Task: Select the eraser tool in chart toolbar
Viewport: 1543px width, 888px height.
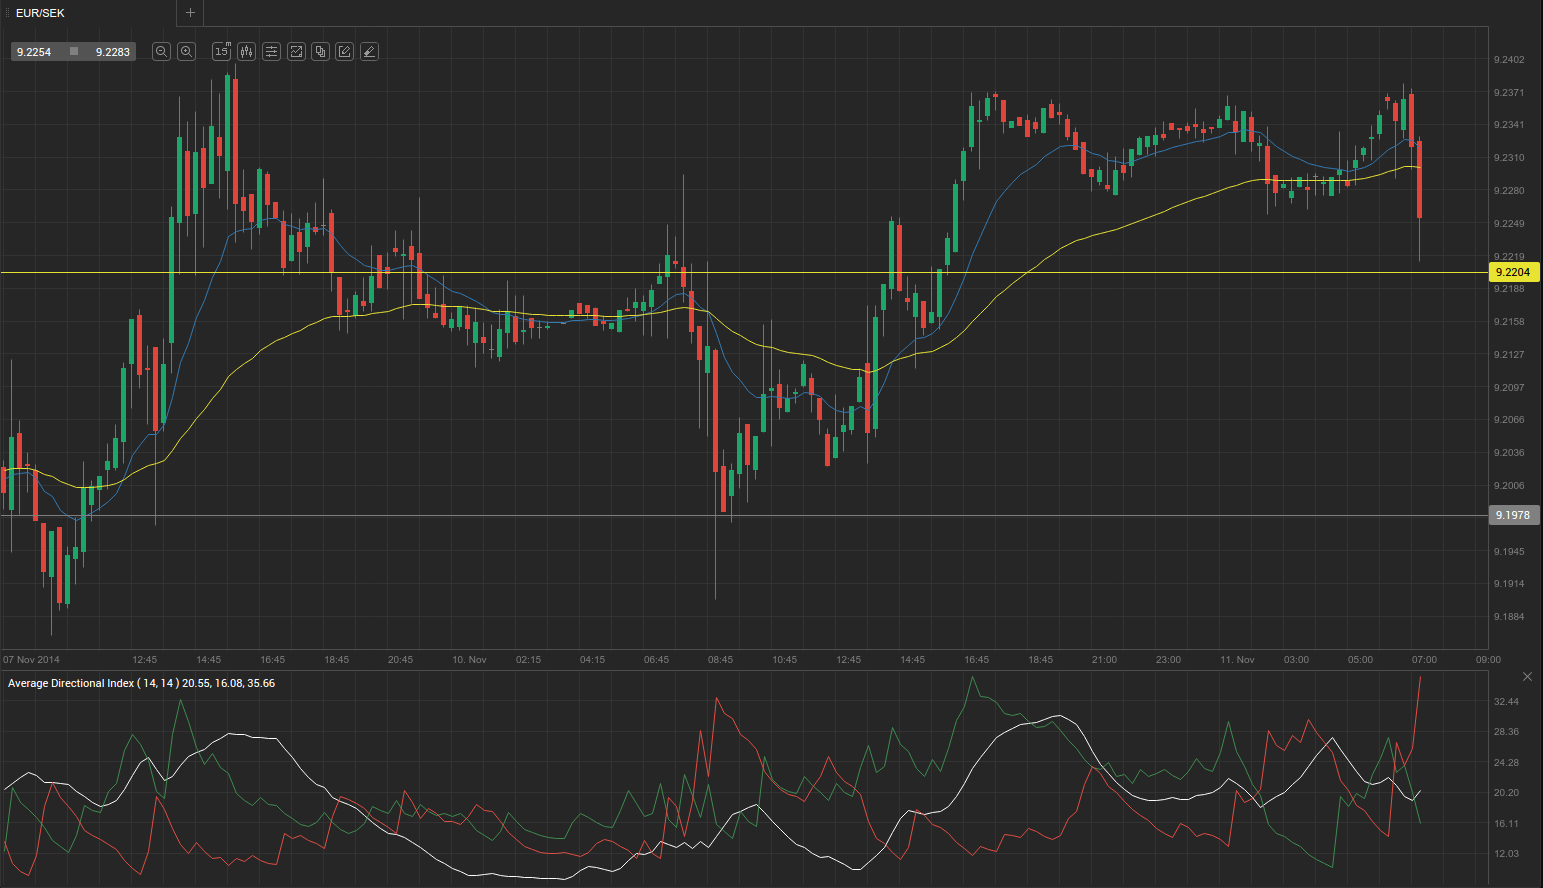Action: [369, 52]
